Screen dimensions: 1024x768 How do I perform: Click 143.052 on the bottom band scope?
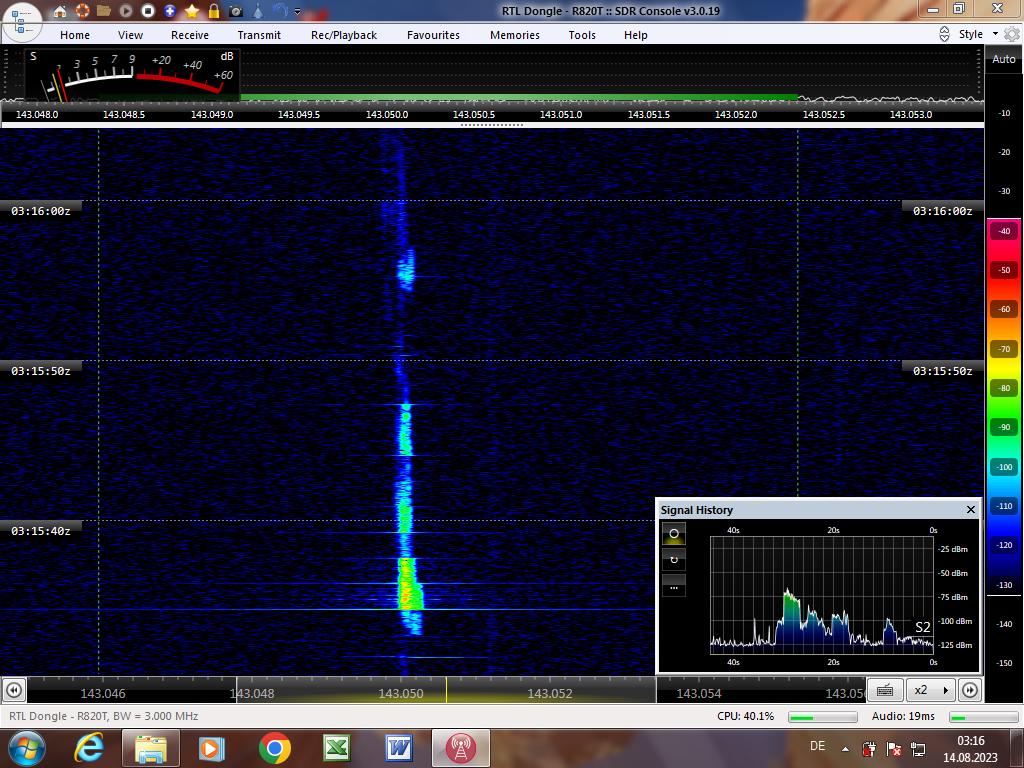coord(550,694)
